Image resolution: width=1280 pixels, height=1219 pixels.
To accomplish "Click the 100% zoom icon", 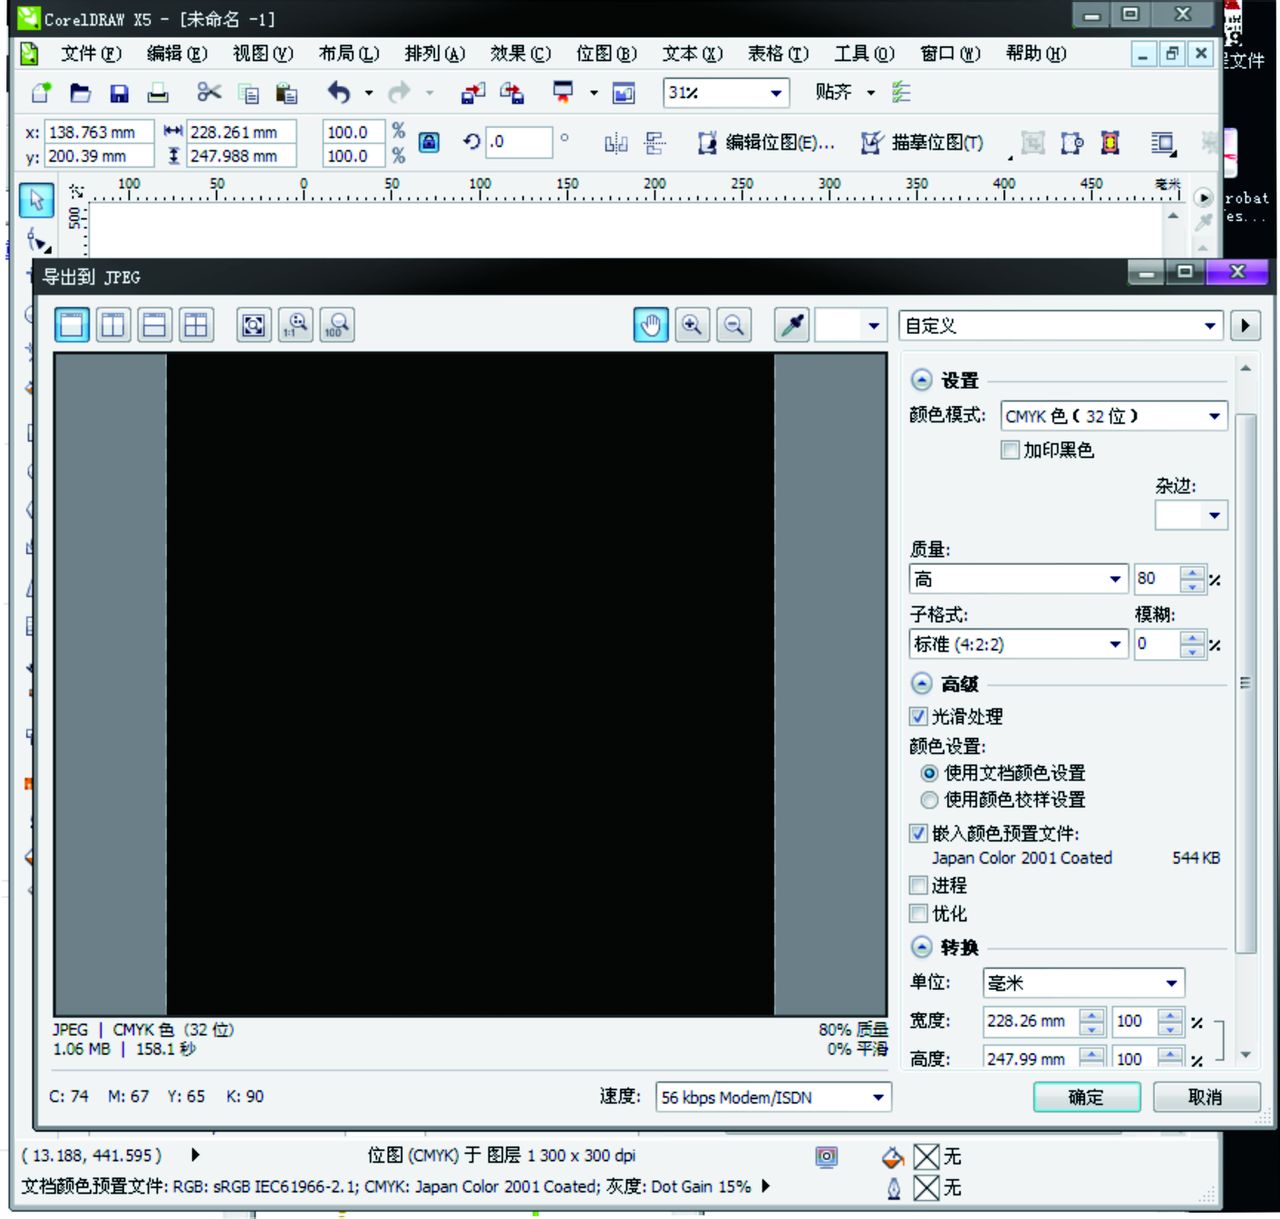I will [x=338, y=325].
